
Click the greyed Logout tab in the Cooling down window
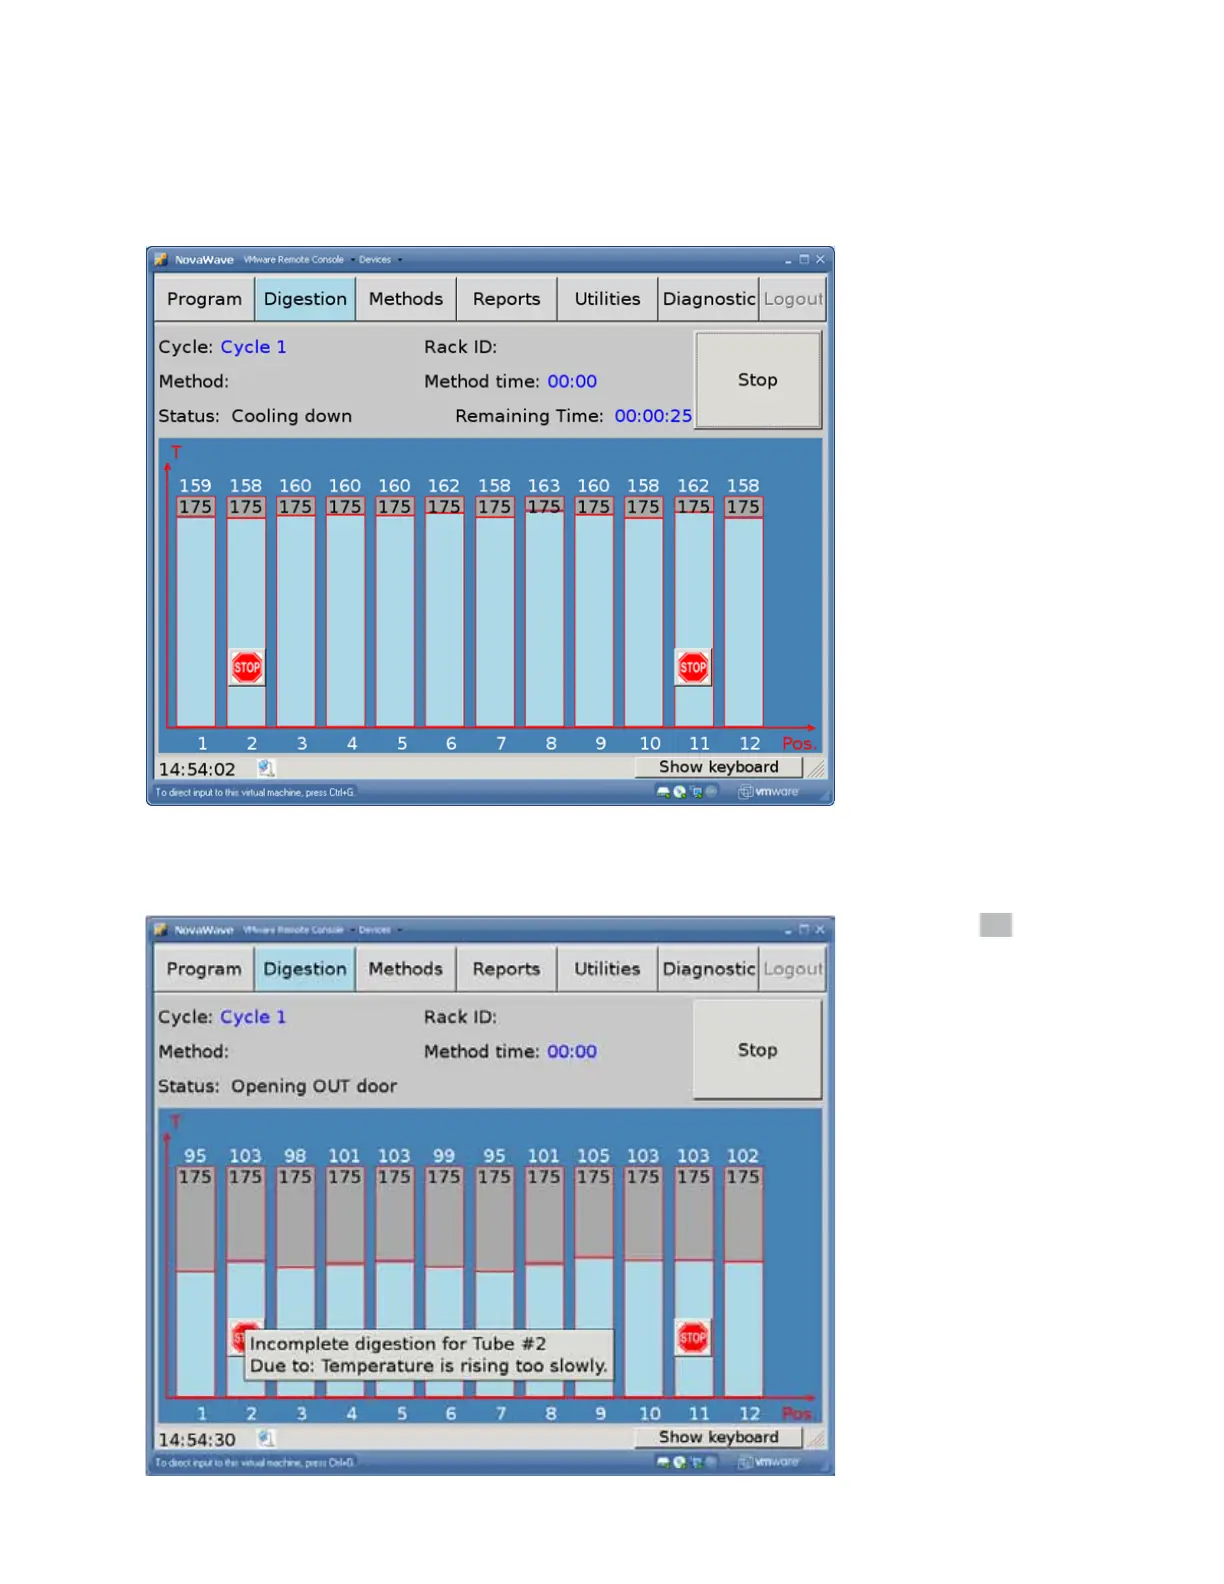pos(792,299)
